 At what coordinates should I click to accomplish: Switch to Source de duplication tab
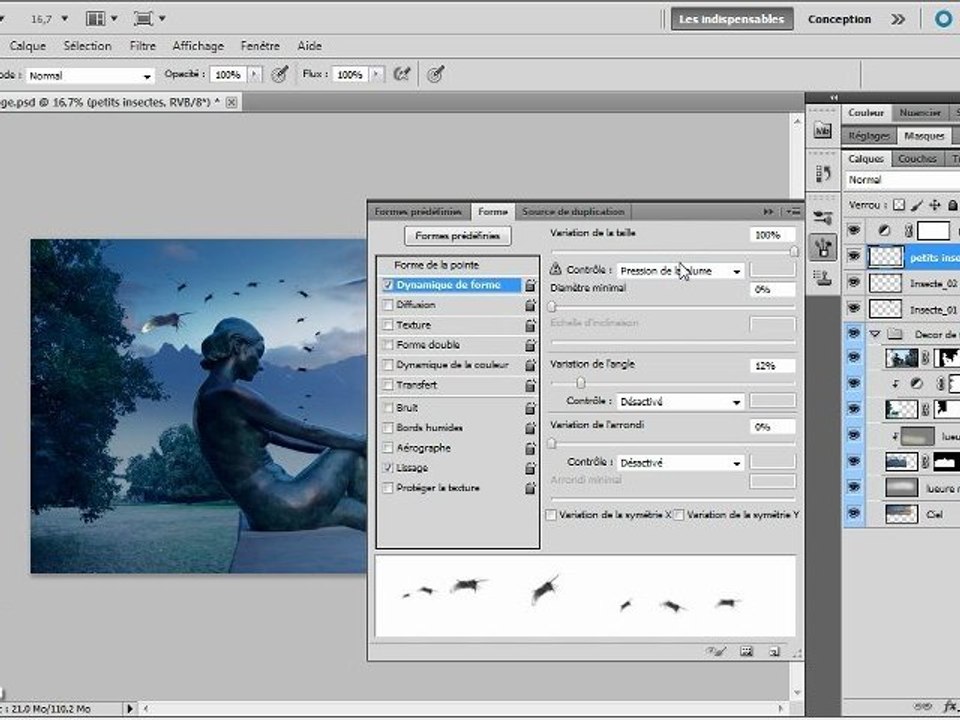(573, 211)
